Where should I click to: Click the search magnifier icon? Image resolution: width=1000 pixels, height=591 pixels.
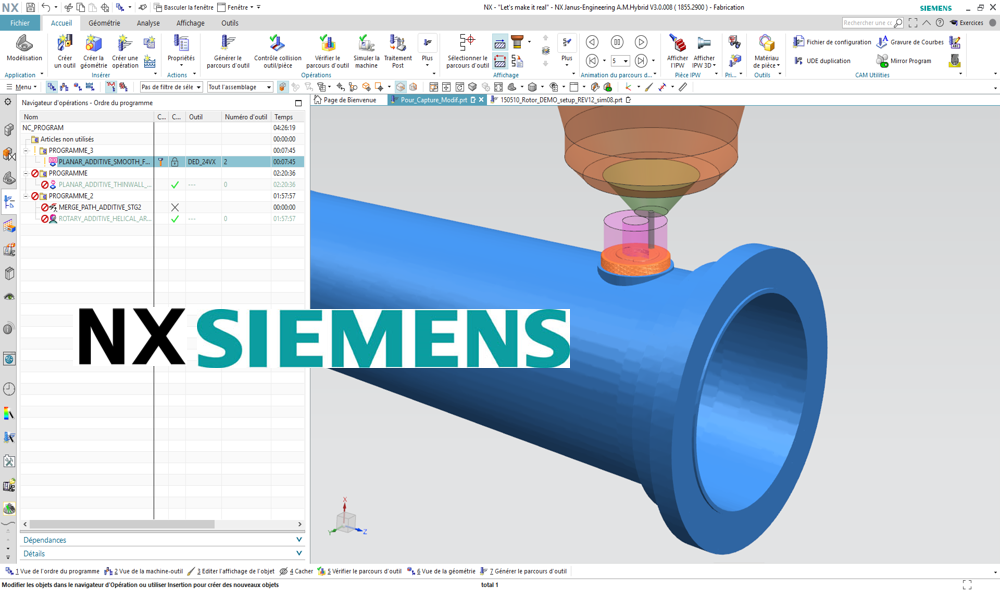click(x=898, y=22)
